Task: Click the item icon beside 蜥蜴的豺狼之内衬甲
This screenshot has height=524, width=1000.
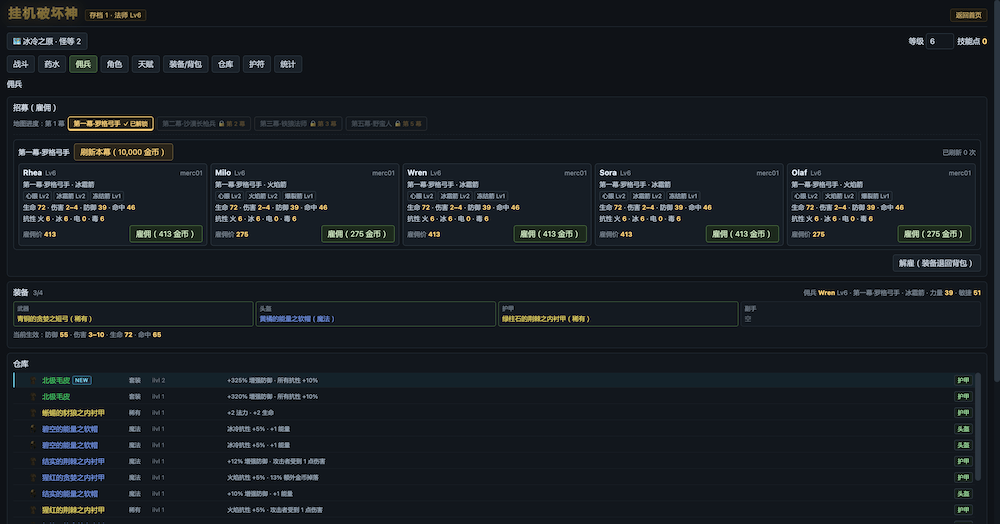Action: tap(34, 413)
